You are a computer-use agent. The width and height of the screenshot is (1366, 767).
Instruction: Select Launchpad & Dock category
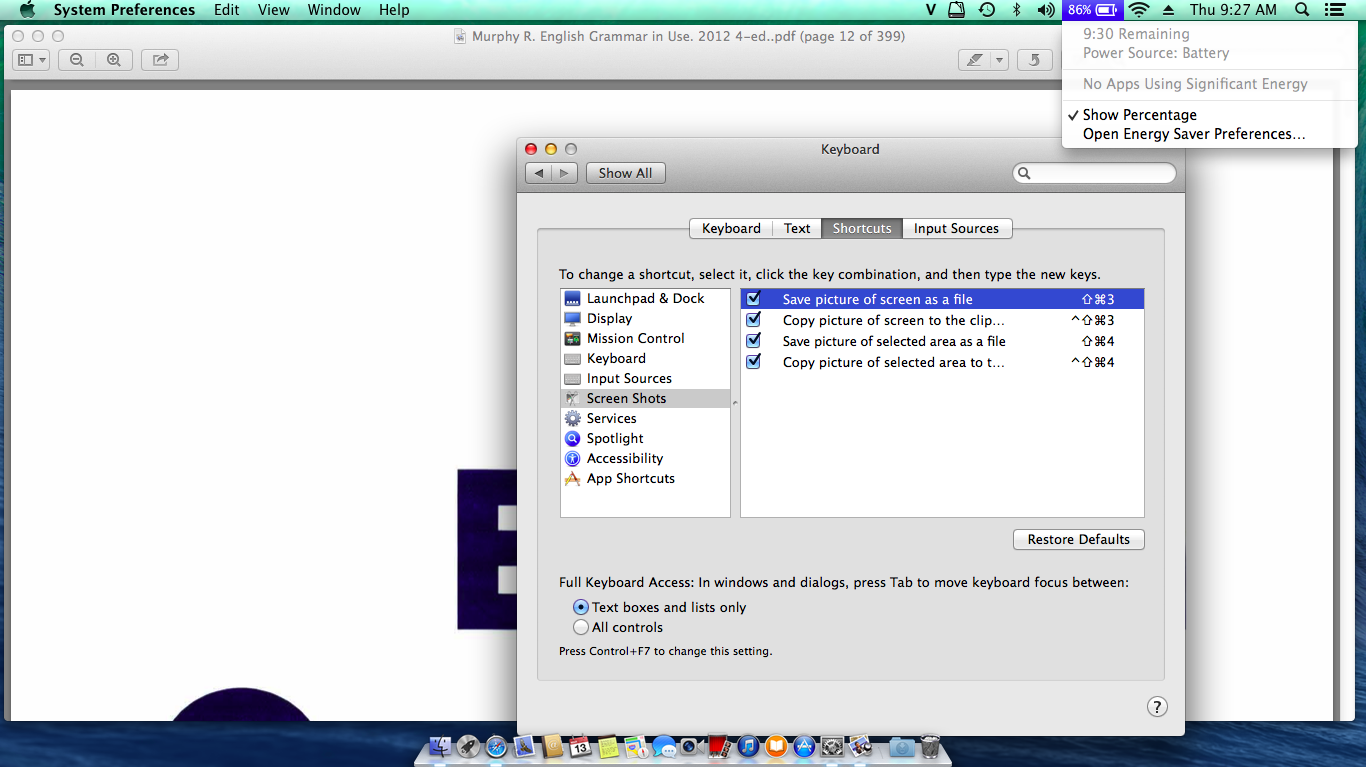[645, 298]
